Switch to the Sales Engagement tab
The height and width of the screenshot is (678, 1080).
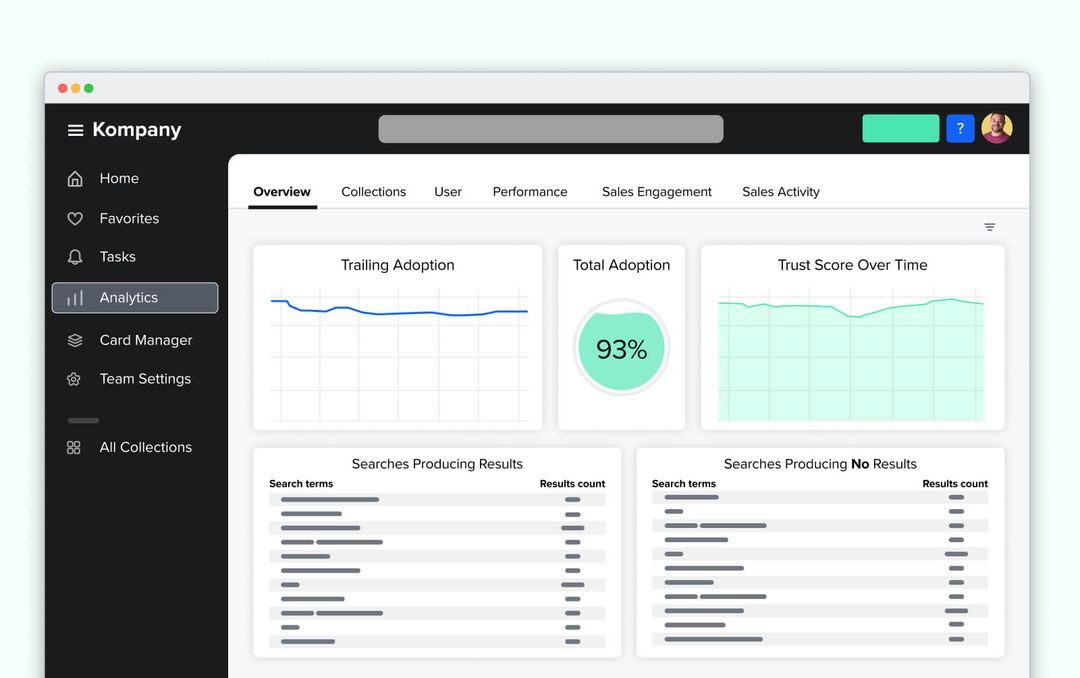tap(656, 192)
